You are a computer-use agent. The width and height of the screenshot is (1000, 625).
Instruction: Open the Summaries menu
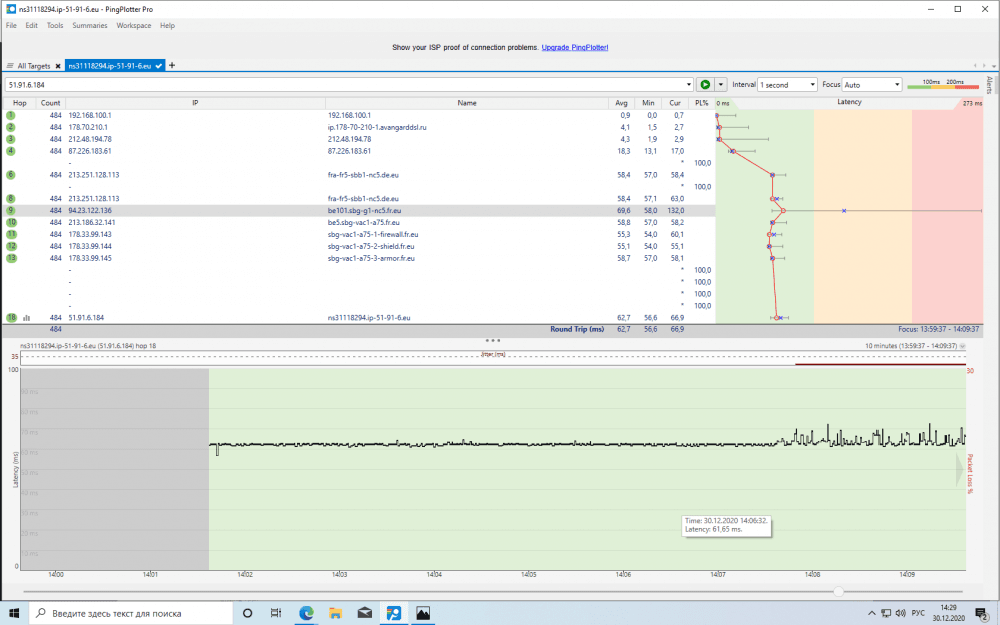click(x=90, y=25)
